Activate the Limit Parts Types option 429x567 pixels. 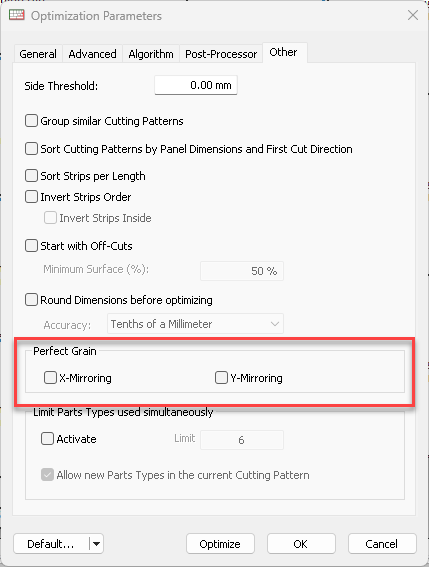[x=47, y=439]
